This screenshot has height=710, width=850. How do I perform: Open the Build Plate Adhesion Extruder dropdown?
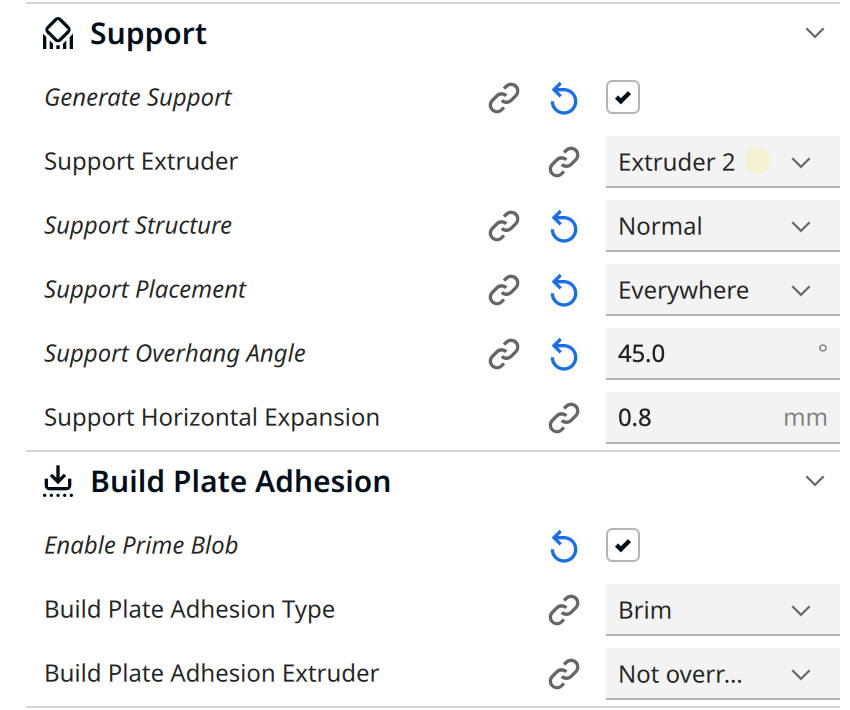pos(722,674)
